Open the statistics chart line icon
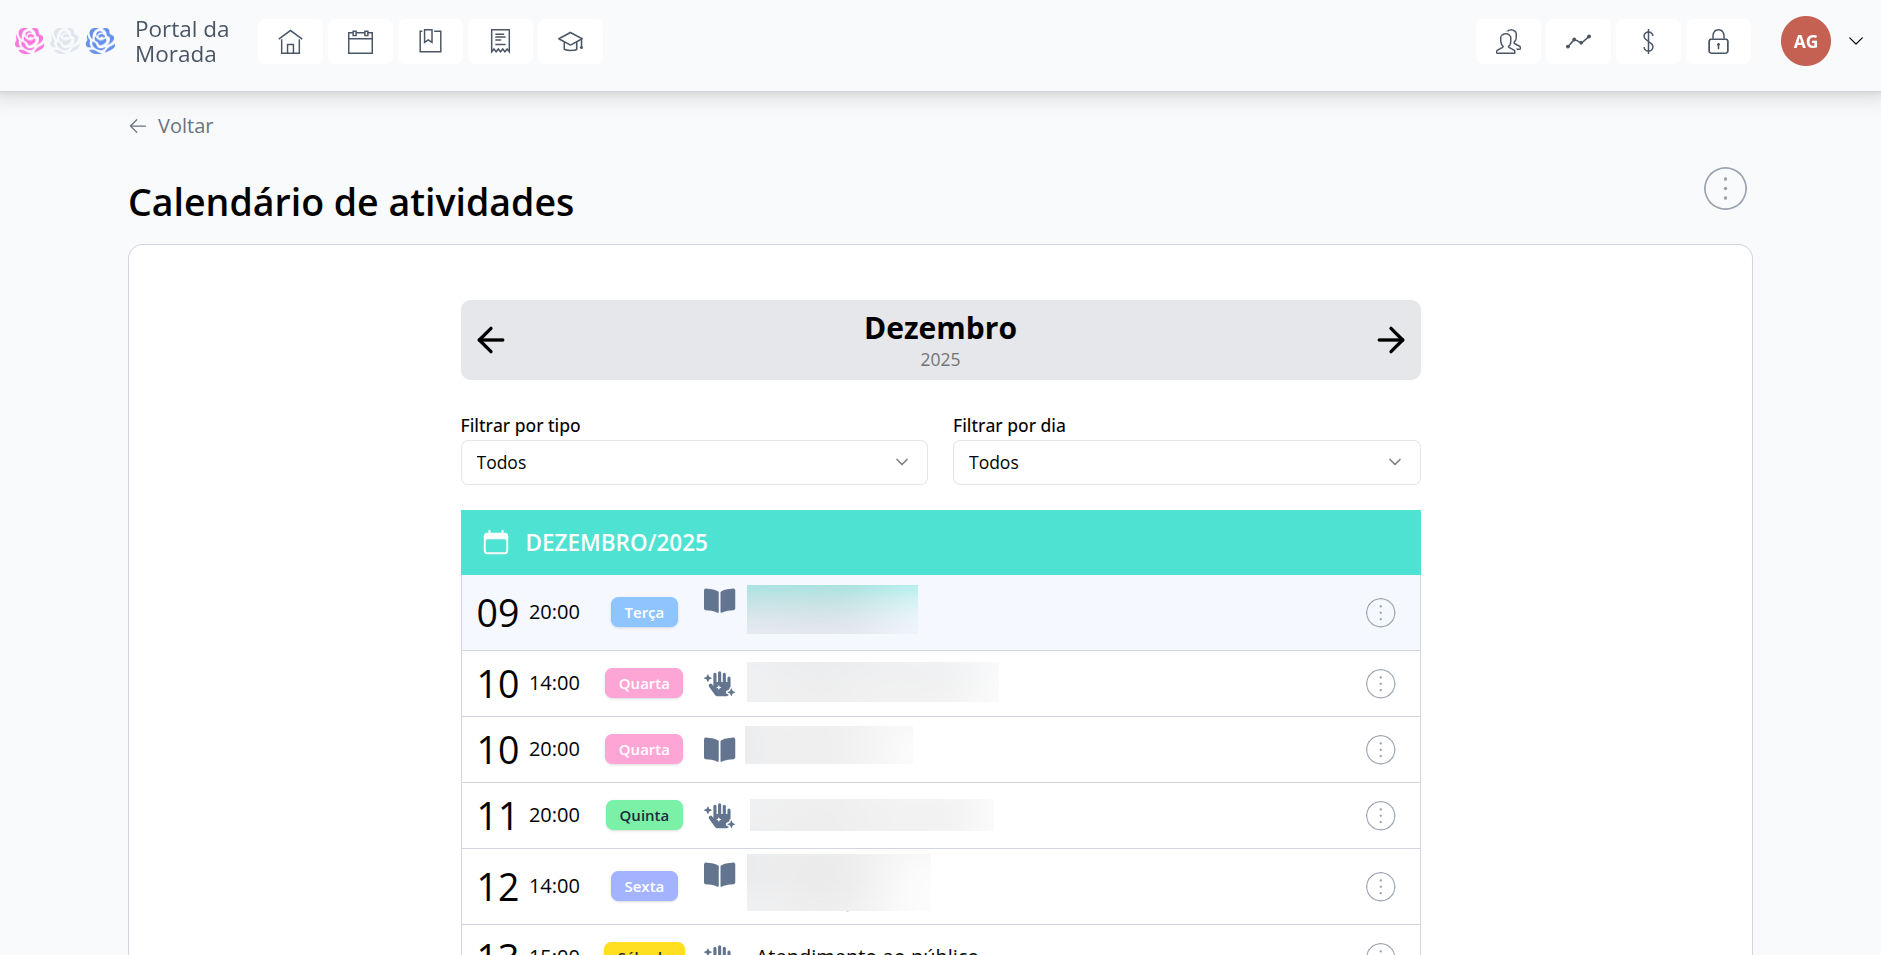 [x=1578, y=41]
